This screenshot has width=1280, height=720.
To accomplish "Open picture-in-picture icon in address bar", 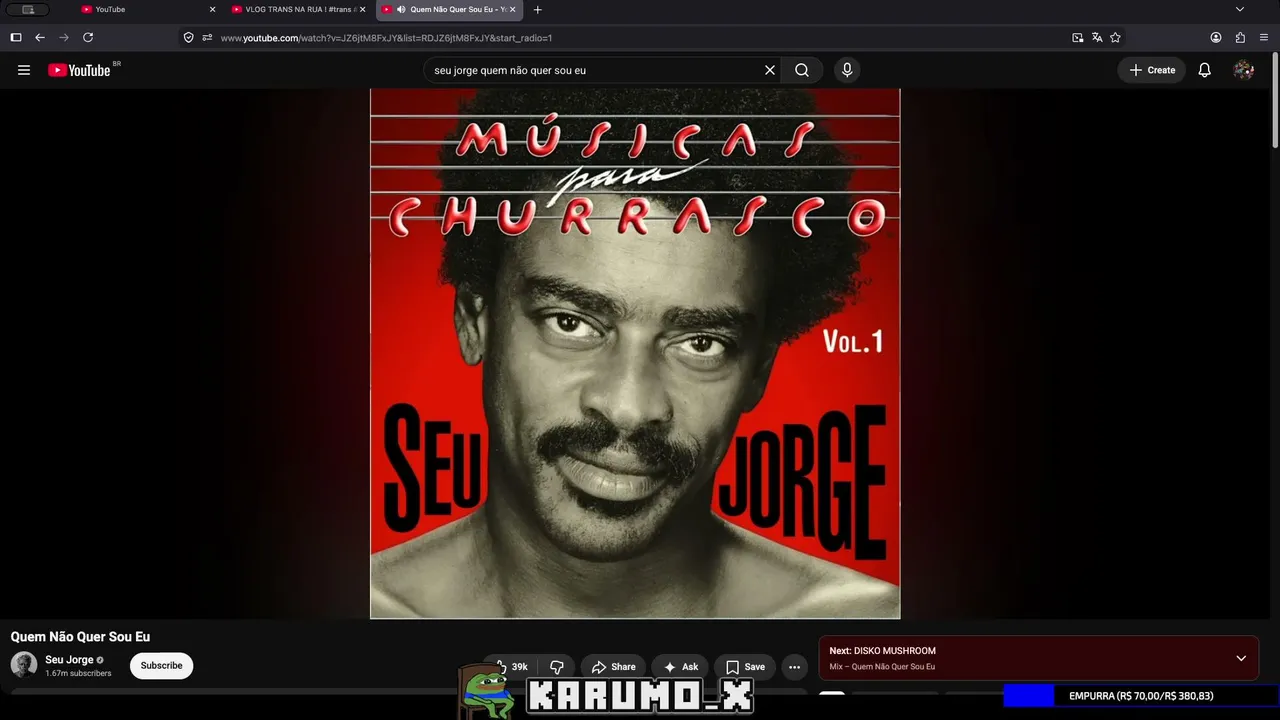I will point(1078,38).
